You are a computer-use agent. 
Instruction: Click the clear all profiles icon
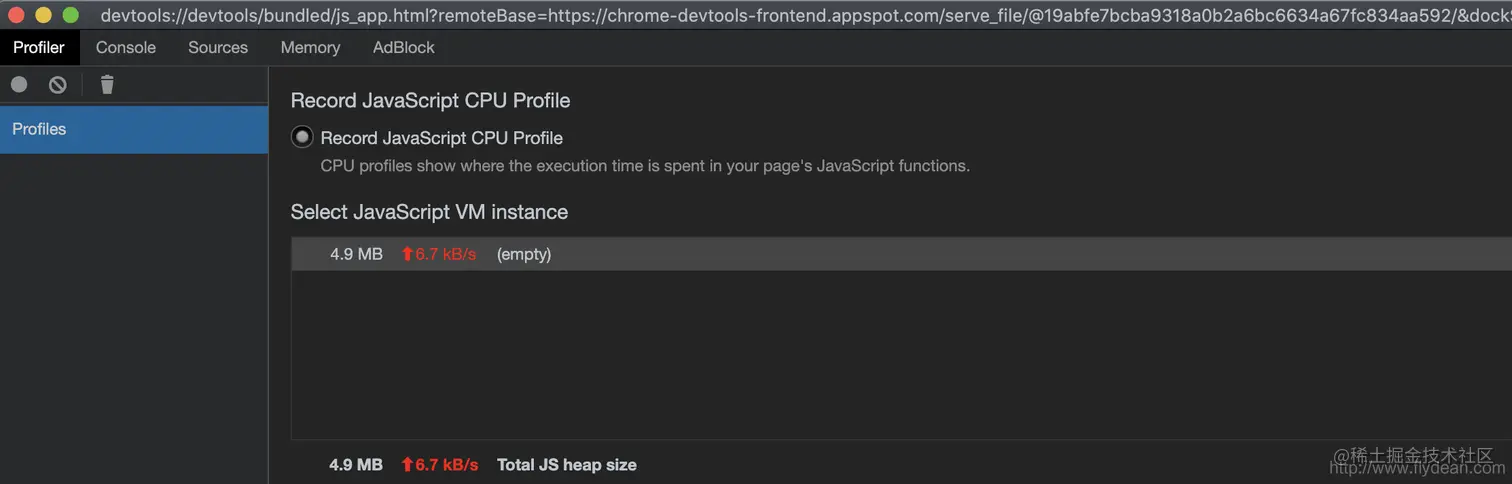pos(58,85)
